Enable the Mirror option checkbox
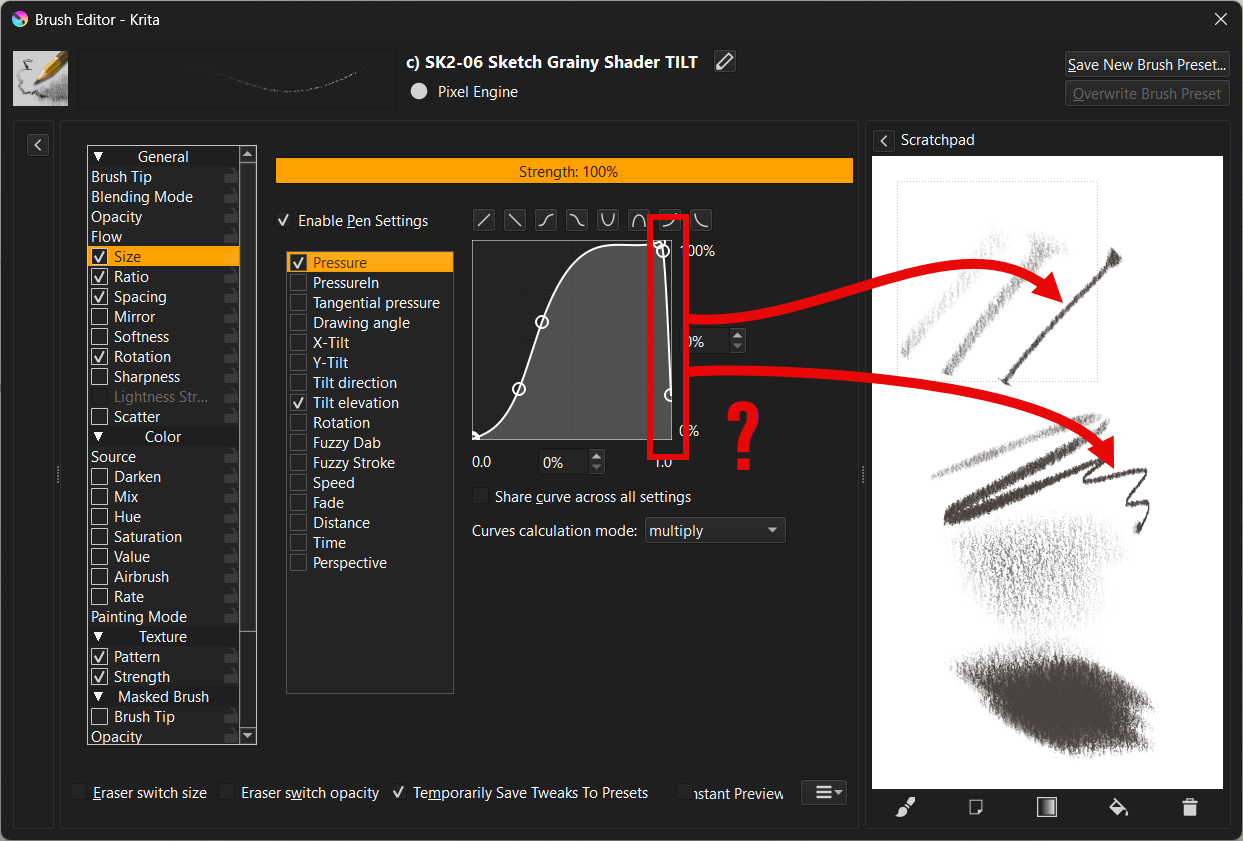Viewport: 1243px width, 841px height. tap(99, 317)
